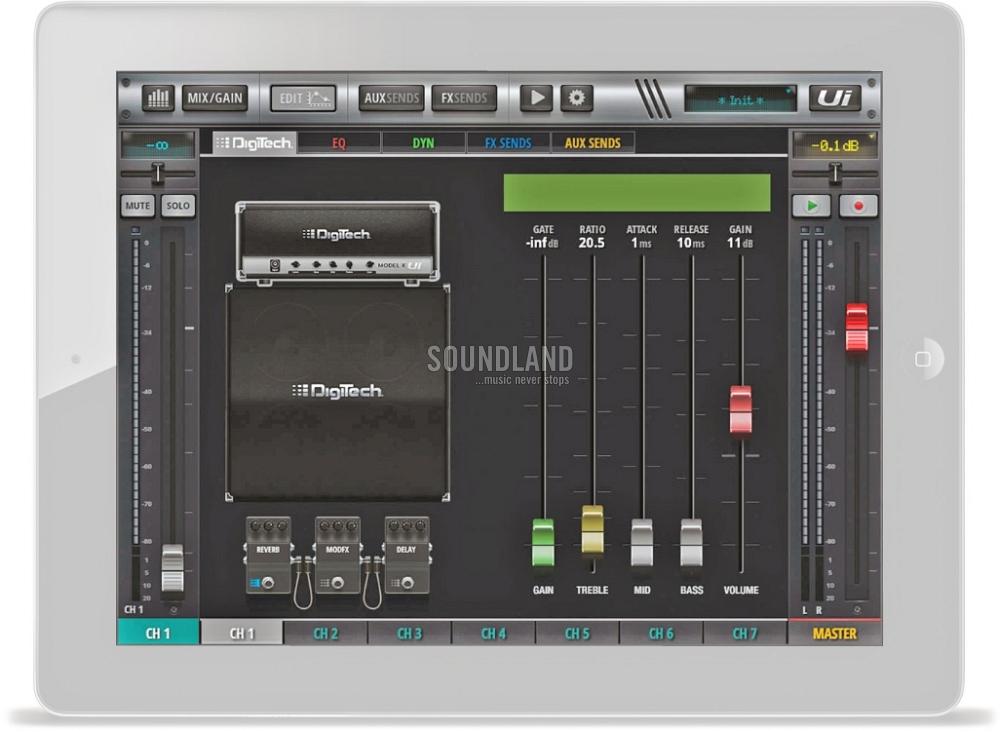
Task: Click the green amp display screen
Action: tap(636, 193)
